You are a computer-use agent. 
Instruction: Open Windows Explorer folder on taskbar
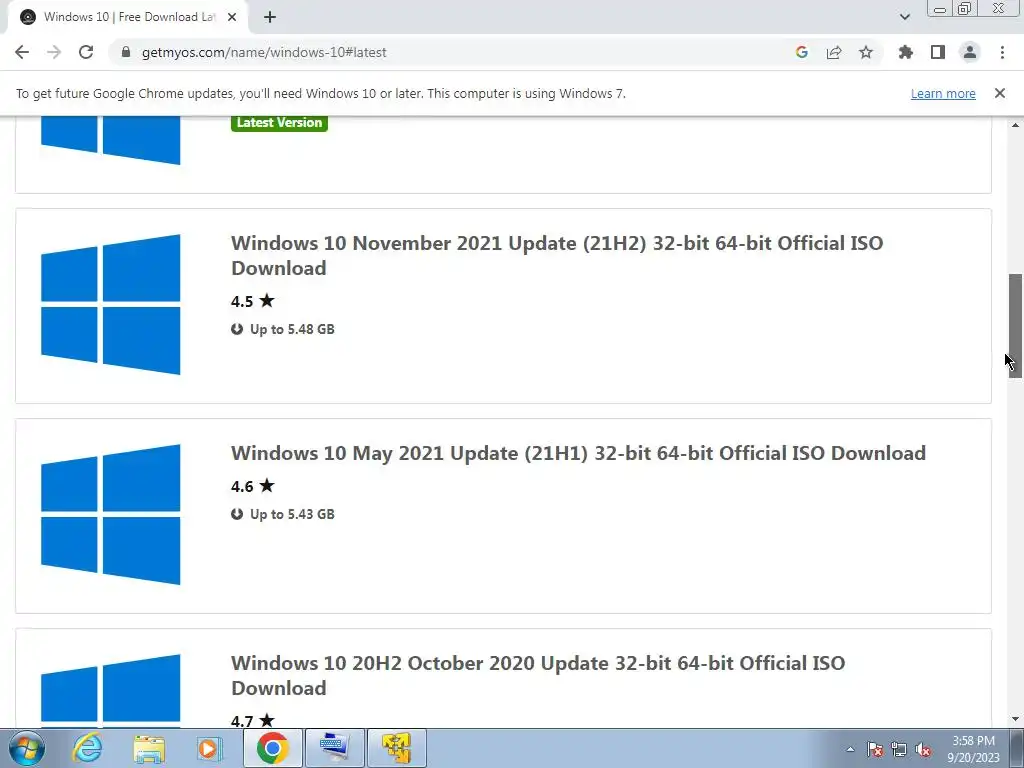149,748
